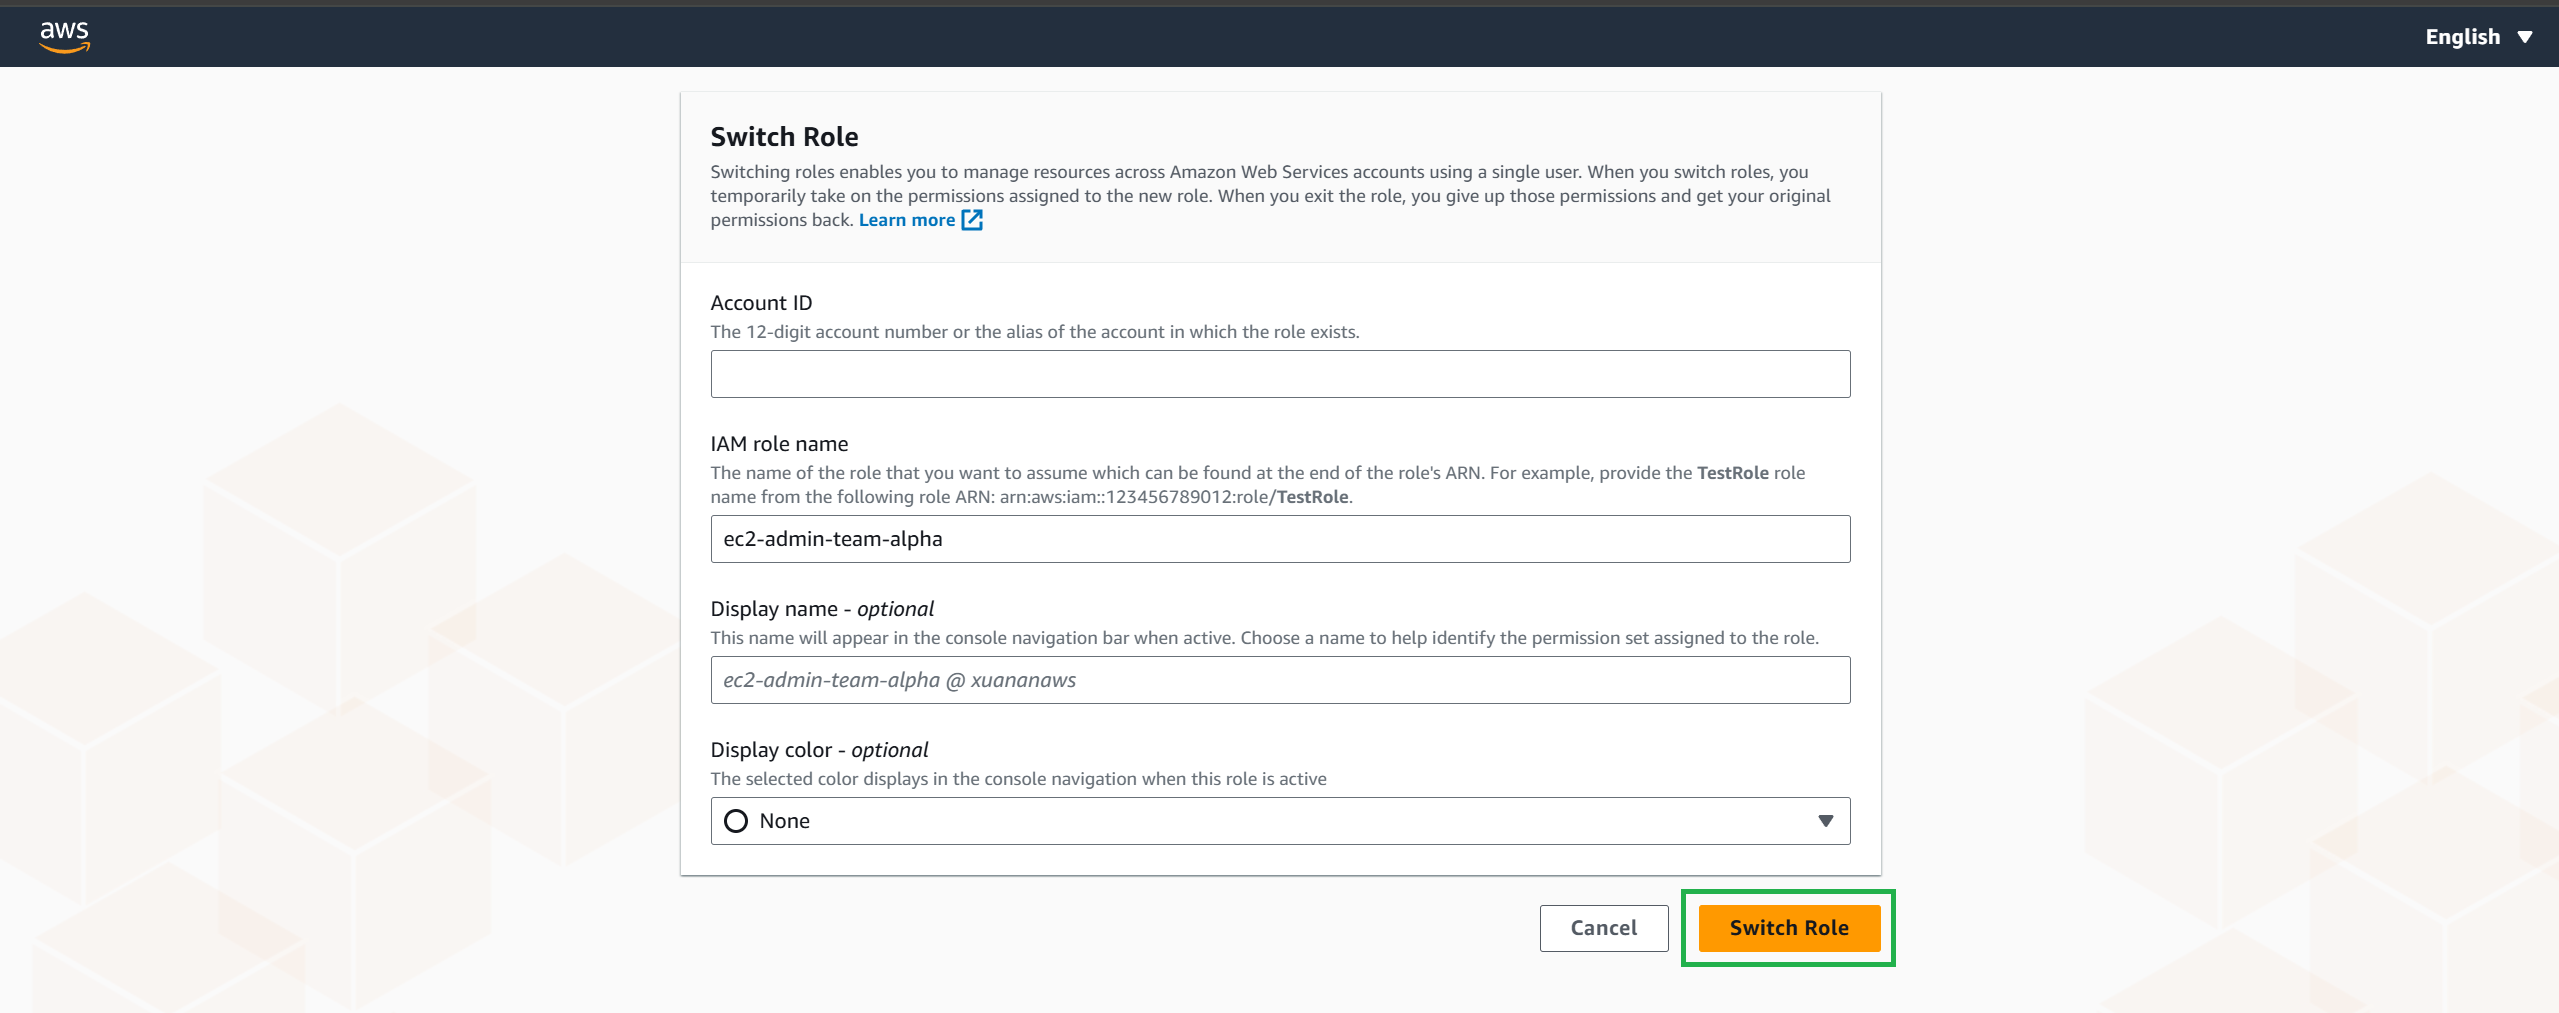Click the AWS logo in the header
This screenshot has width=2559, height=1013.
click(x=64, y=36)
